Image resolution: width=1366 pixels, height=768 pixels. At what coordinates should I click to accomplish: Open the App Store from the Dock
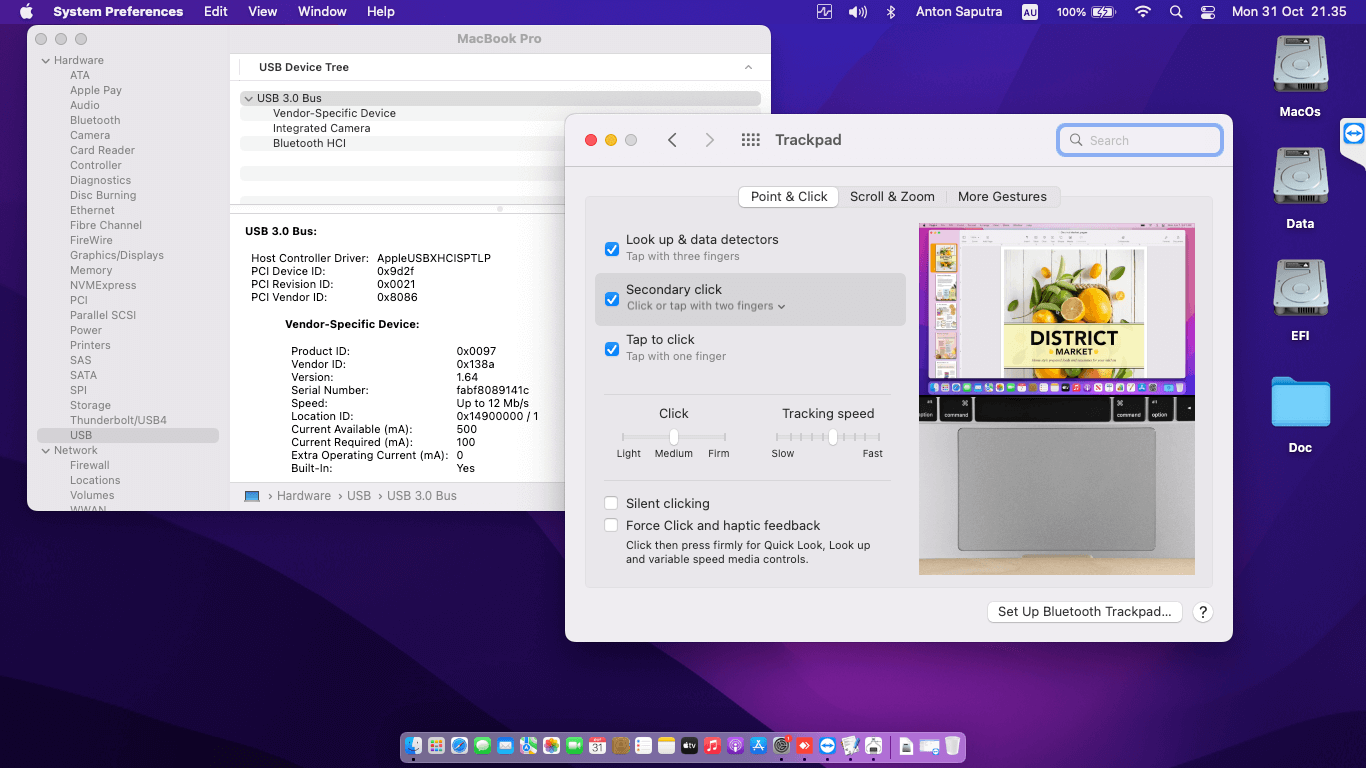pyautogui.click(x=758, y=746)
